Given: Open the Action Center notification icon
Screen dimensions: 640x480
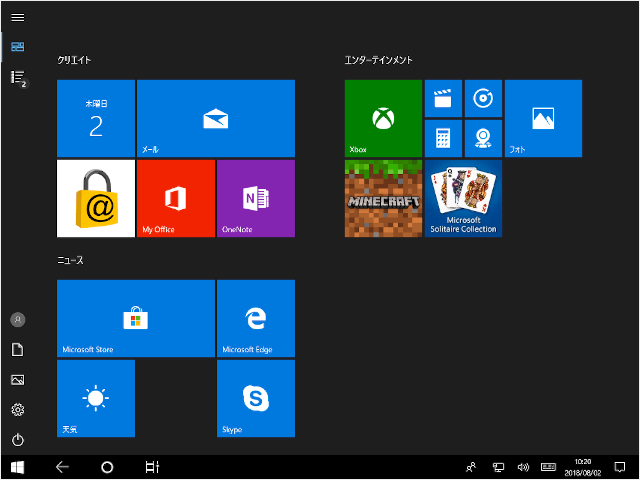Looking at the screenshot, I should pyautogui.click(x=620, y=467).
